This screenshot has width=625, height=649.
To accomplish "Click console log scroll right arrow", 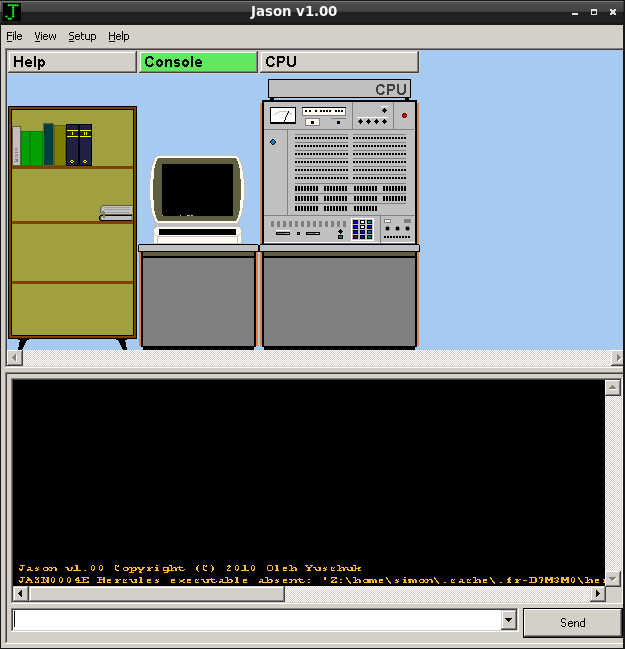I will coord(597,594).
